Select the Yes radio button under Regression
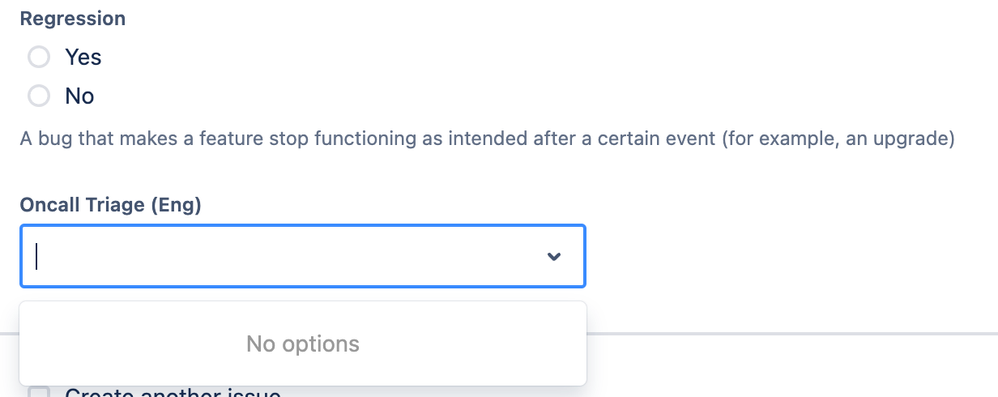Screen dimensions: 998x397 pyautogui.click(x=39, y=57)
